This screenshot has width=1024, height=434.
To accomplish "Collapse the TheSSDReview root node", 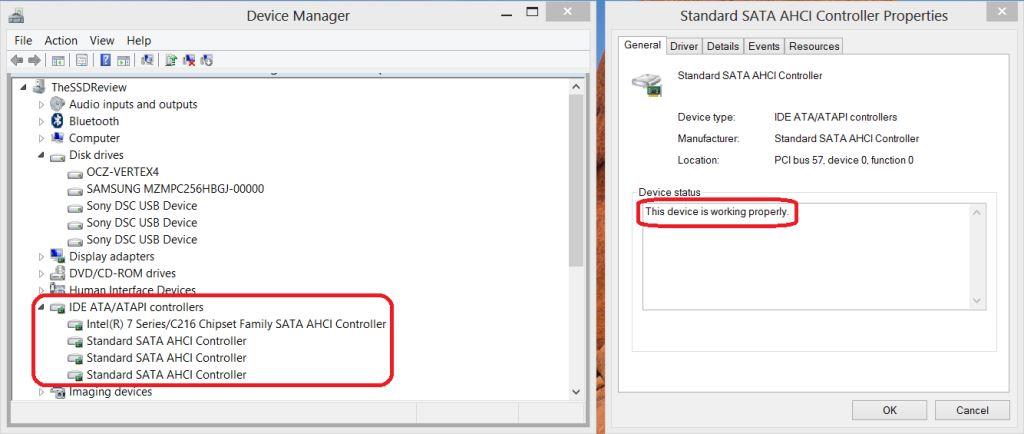I will [x=25, y=87].
